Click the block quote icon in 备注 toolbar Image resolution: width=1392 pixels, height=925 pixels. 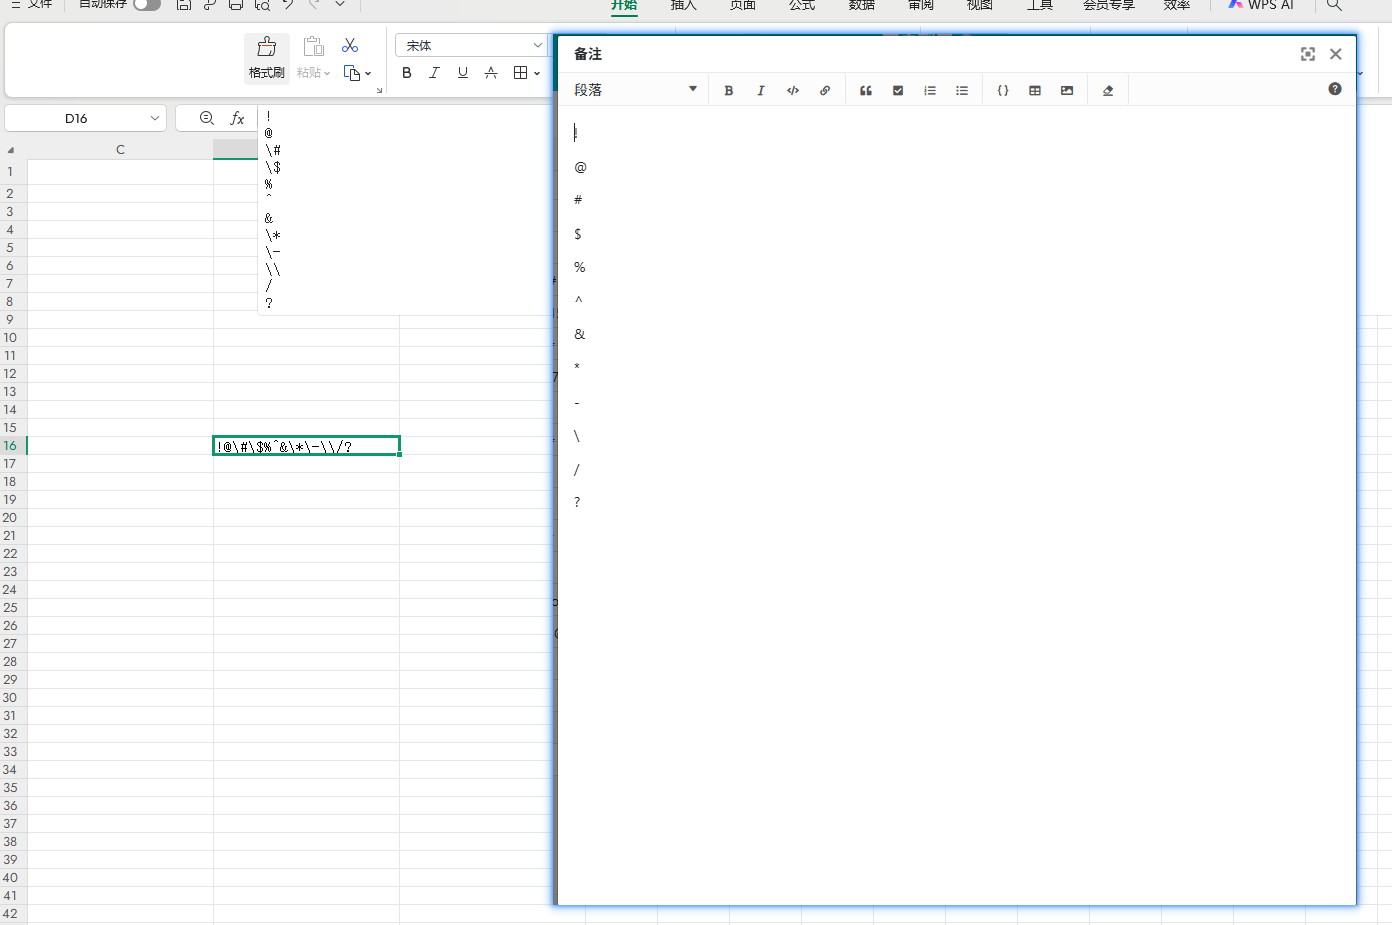[866, 90]
